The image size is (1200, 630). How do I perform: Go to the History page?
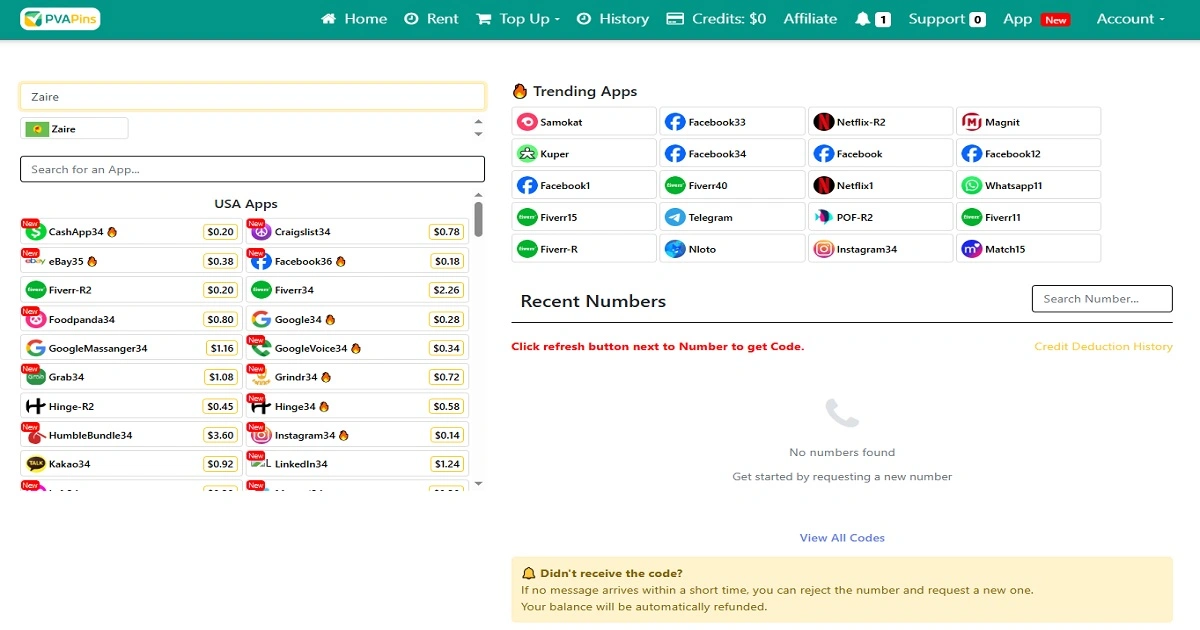(613, 19)
